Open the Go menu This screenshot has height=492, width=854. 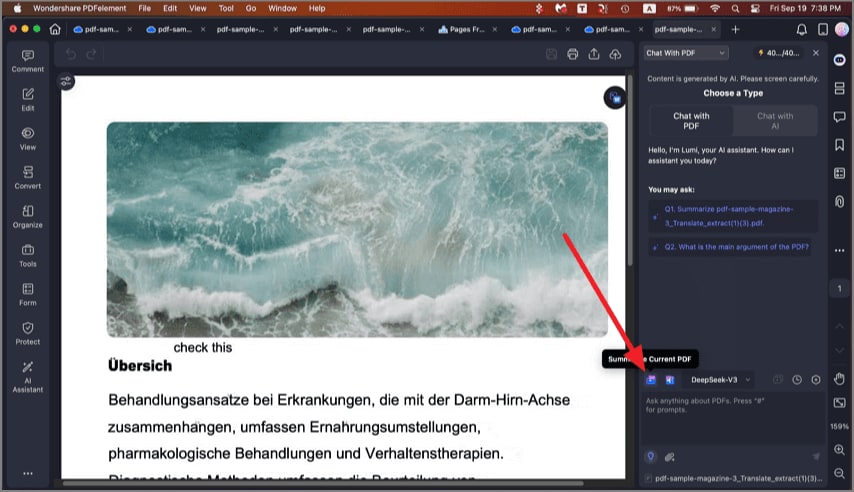click(251, 8)
